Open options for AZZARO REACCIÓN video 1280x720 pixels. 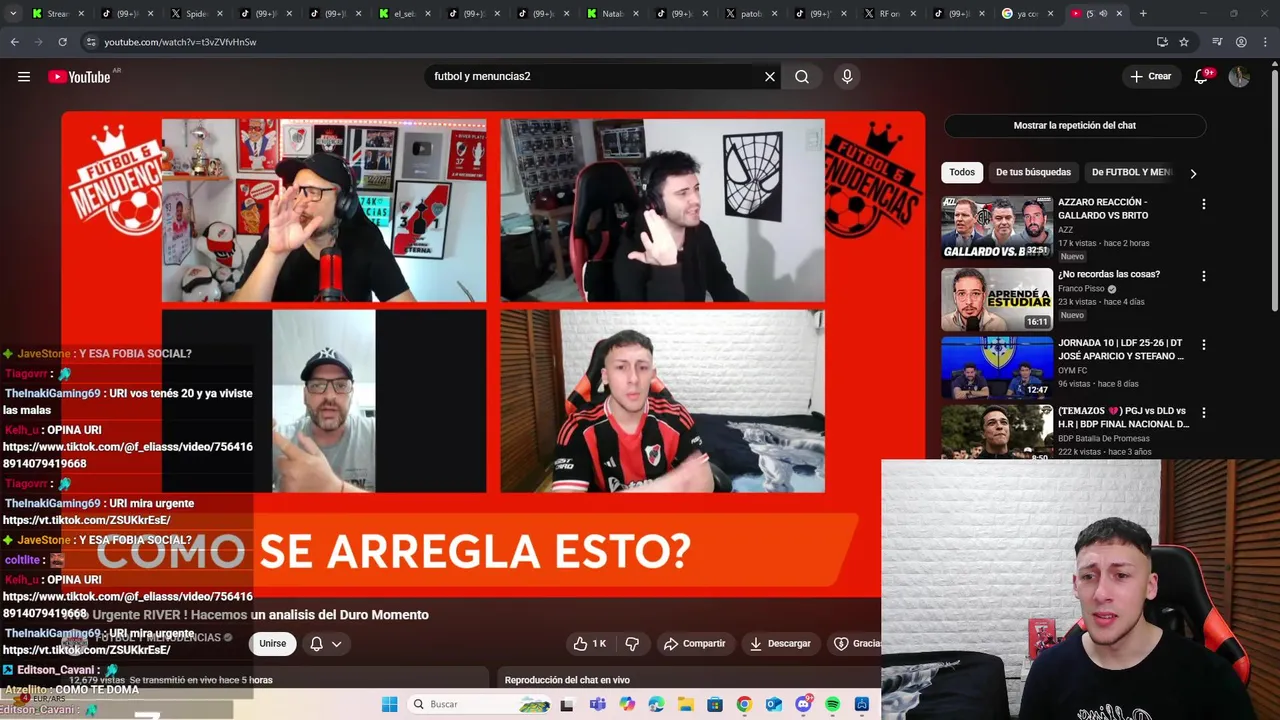1204,204
